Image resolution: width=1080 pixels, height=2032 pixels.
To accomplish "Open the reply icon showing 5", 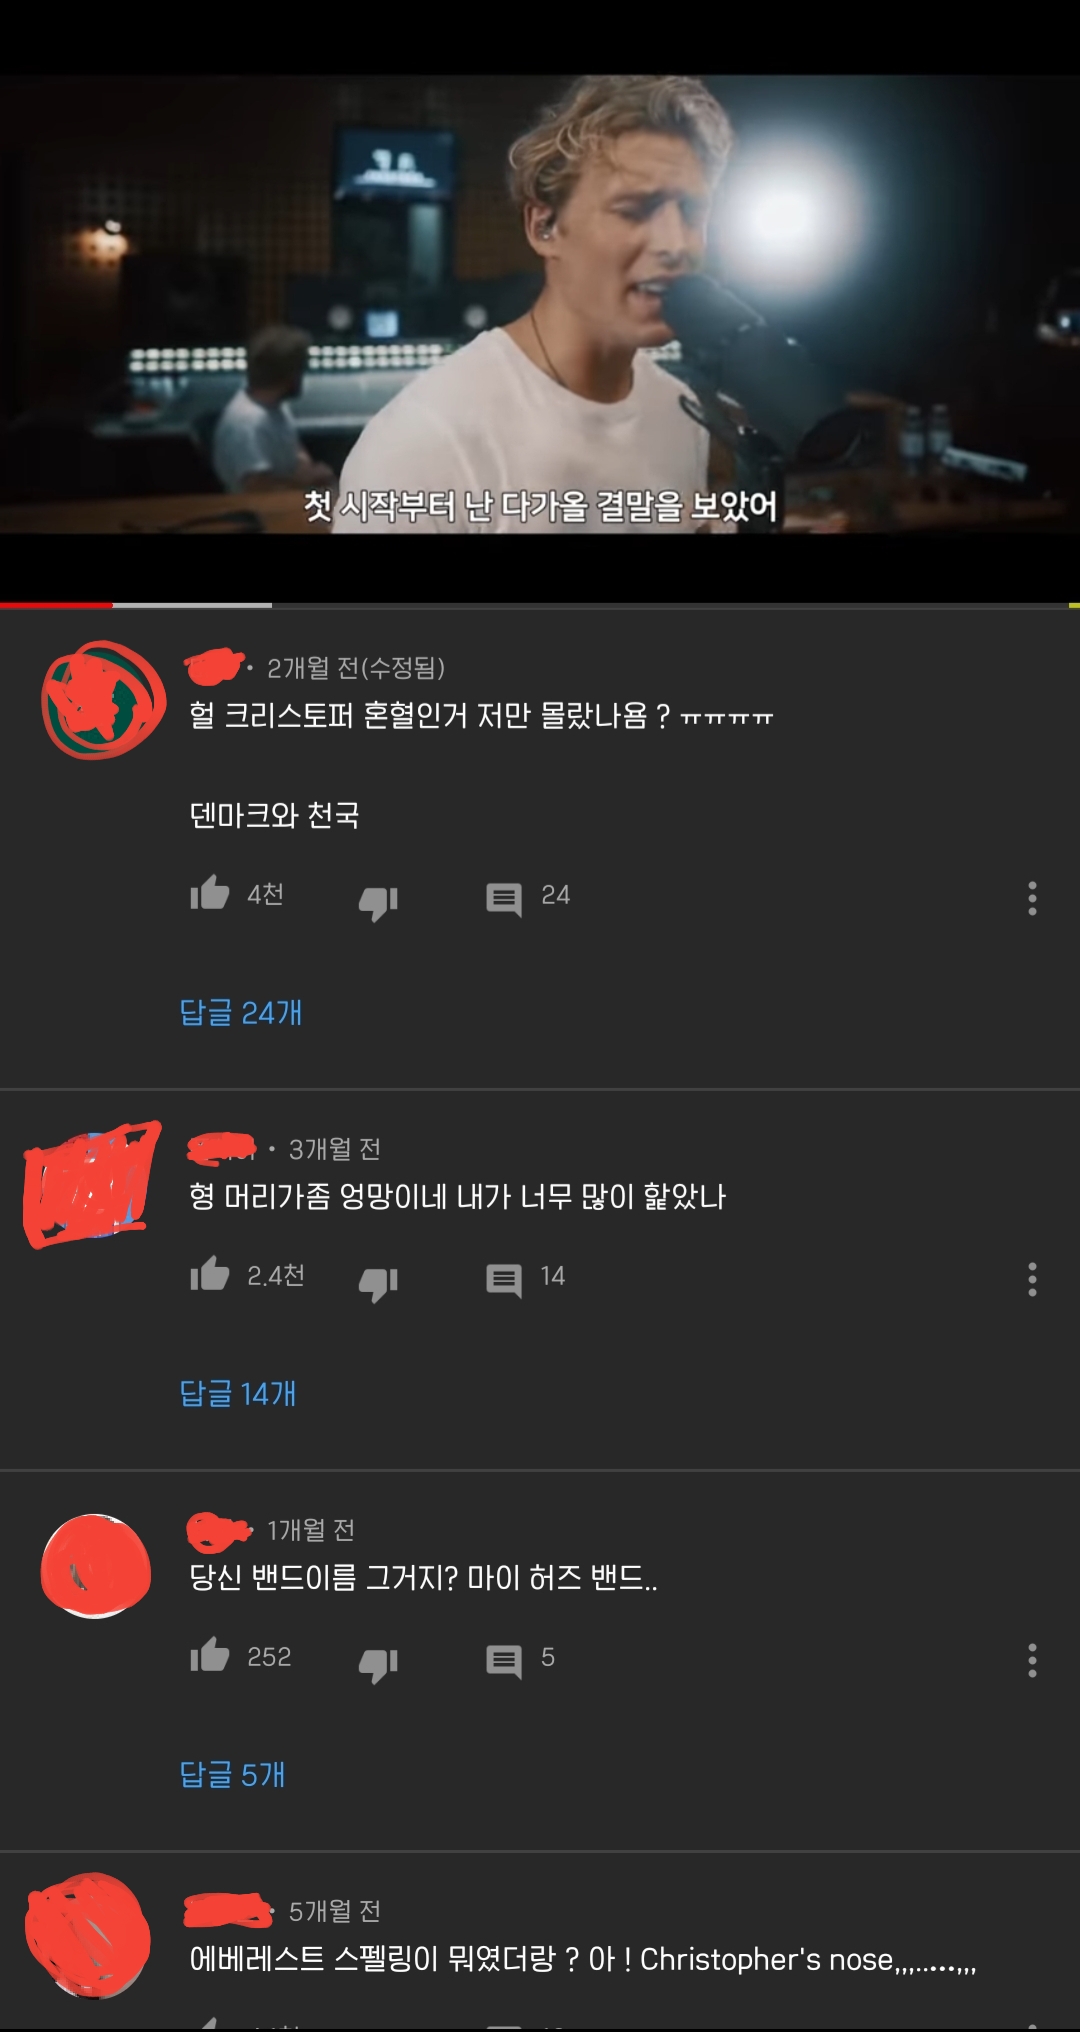I will coord(504,1661).
